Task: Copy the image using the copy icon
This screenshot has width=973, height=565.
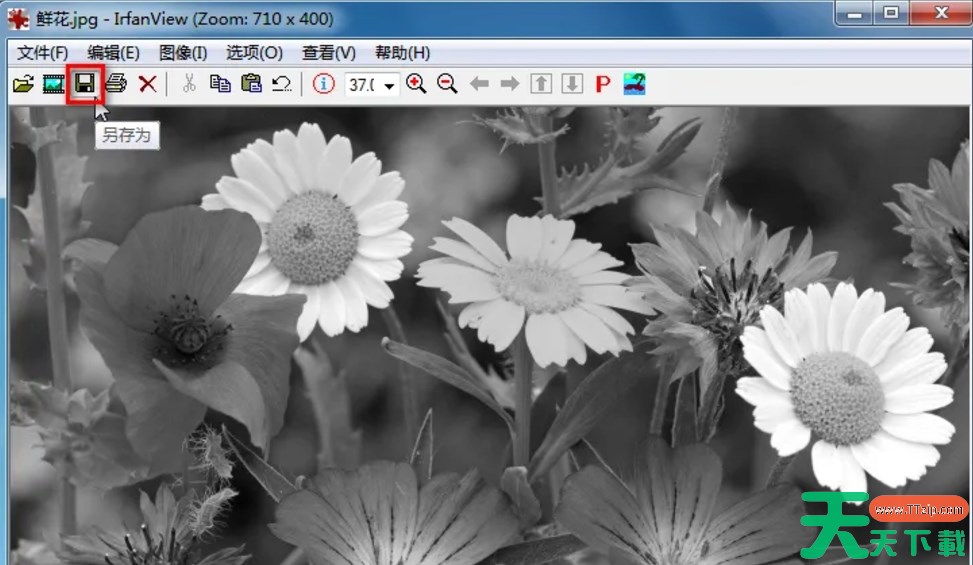Action: (x=220, y=84)
